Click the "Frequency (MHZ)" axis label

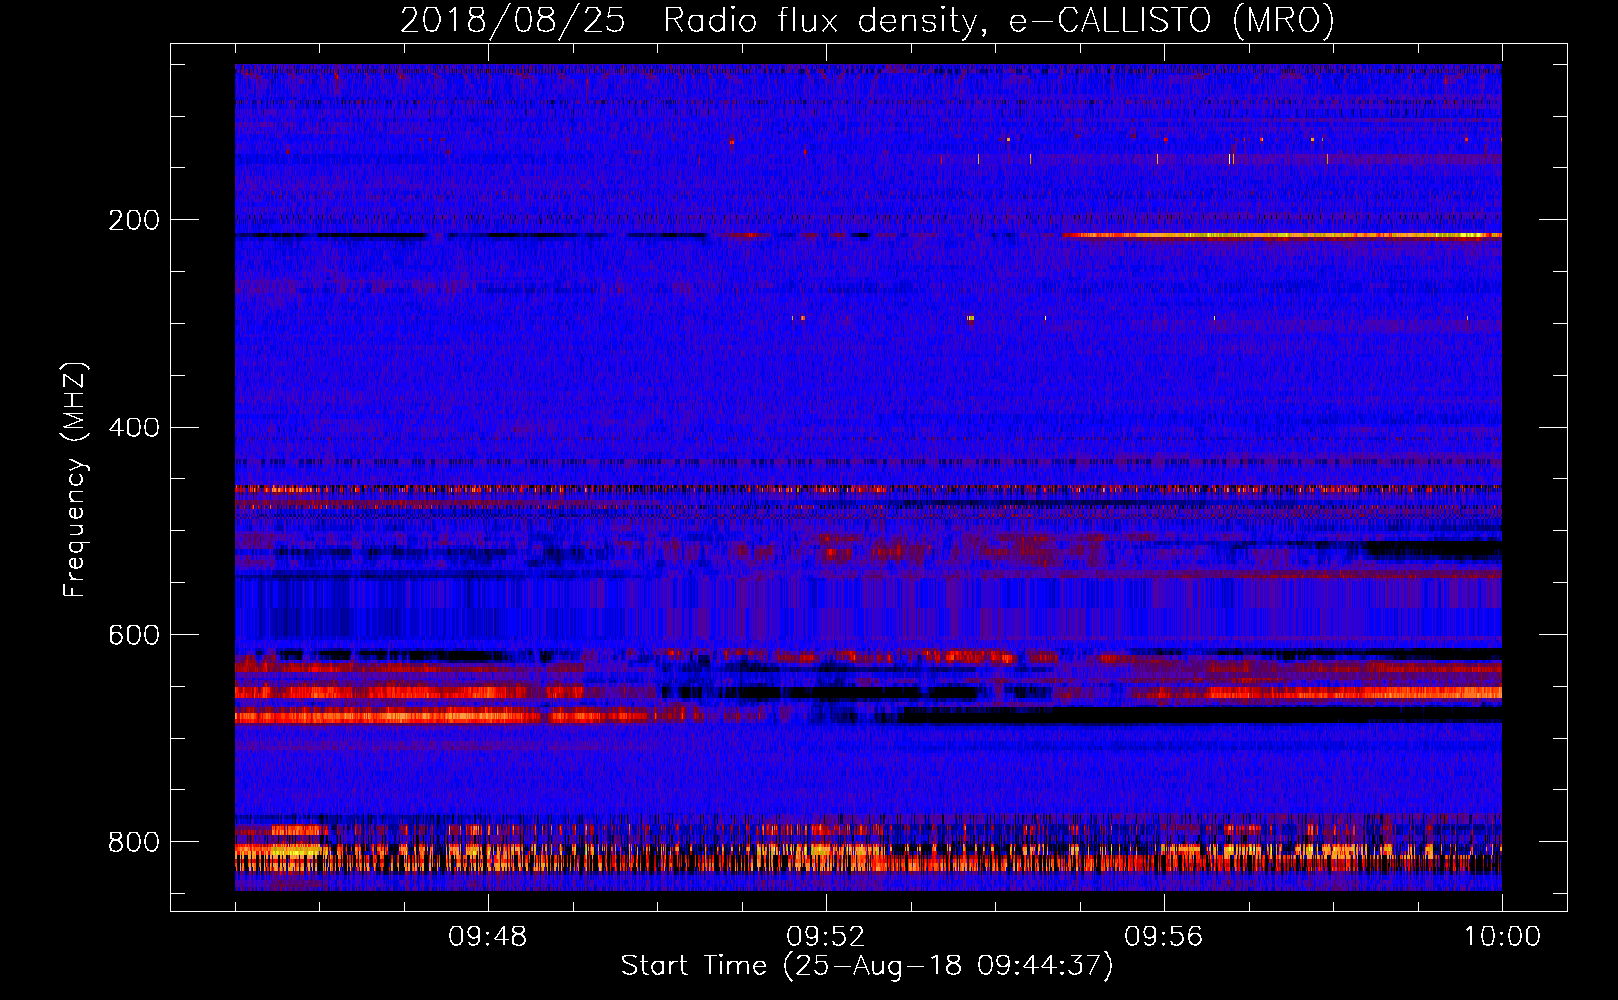(75, 479)
